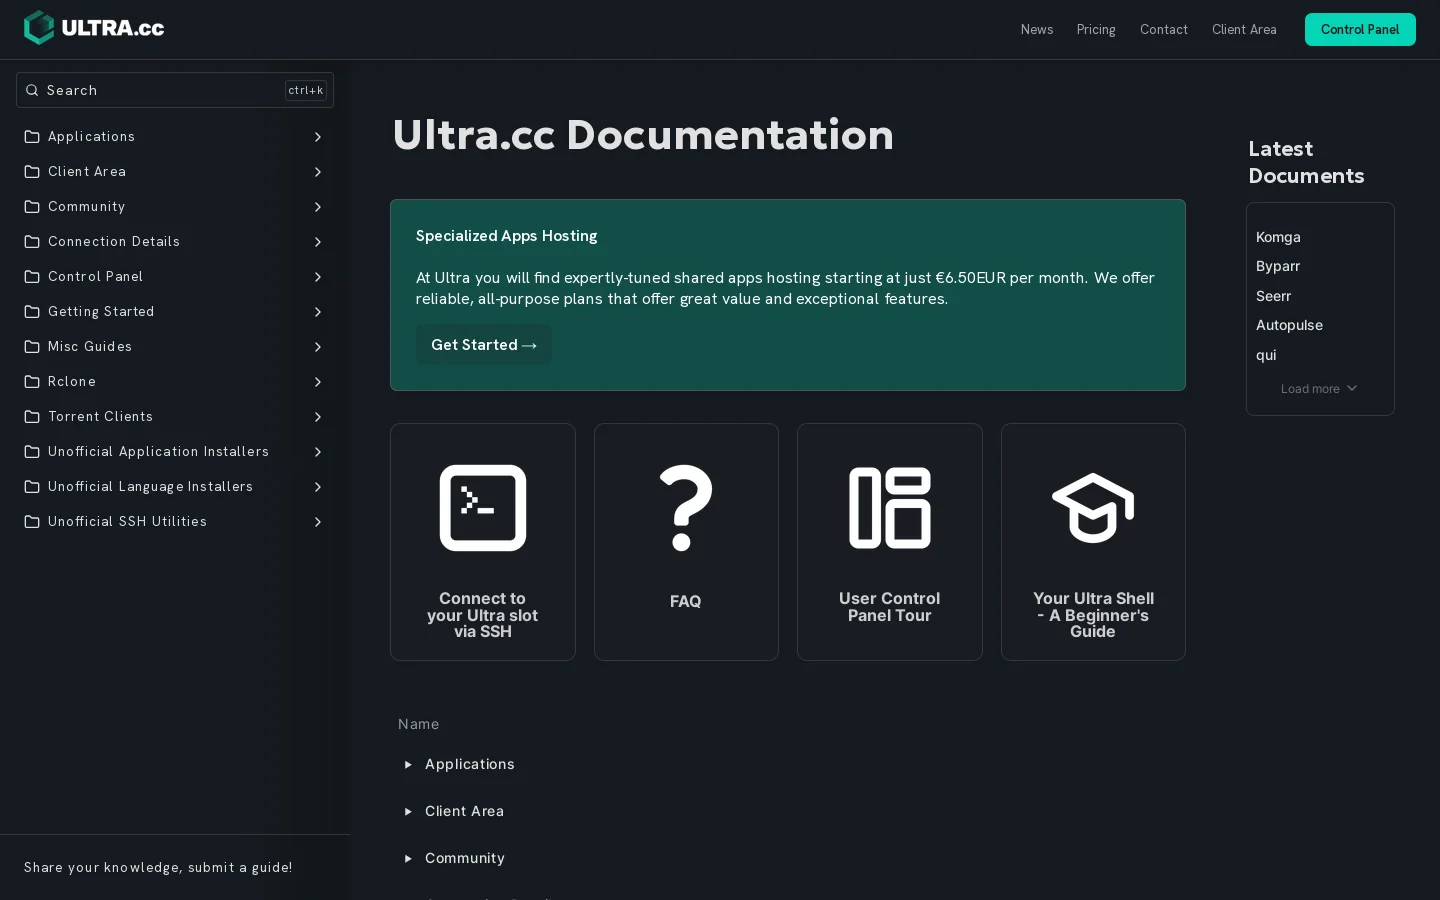
Task: Expand Connection Details sidebar chevron
Action: (318, 242)
